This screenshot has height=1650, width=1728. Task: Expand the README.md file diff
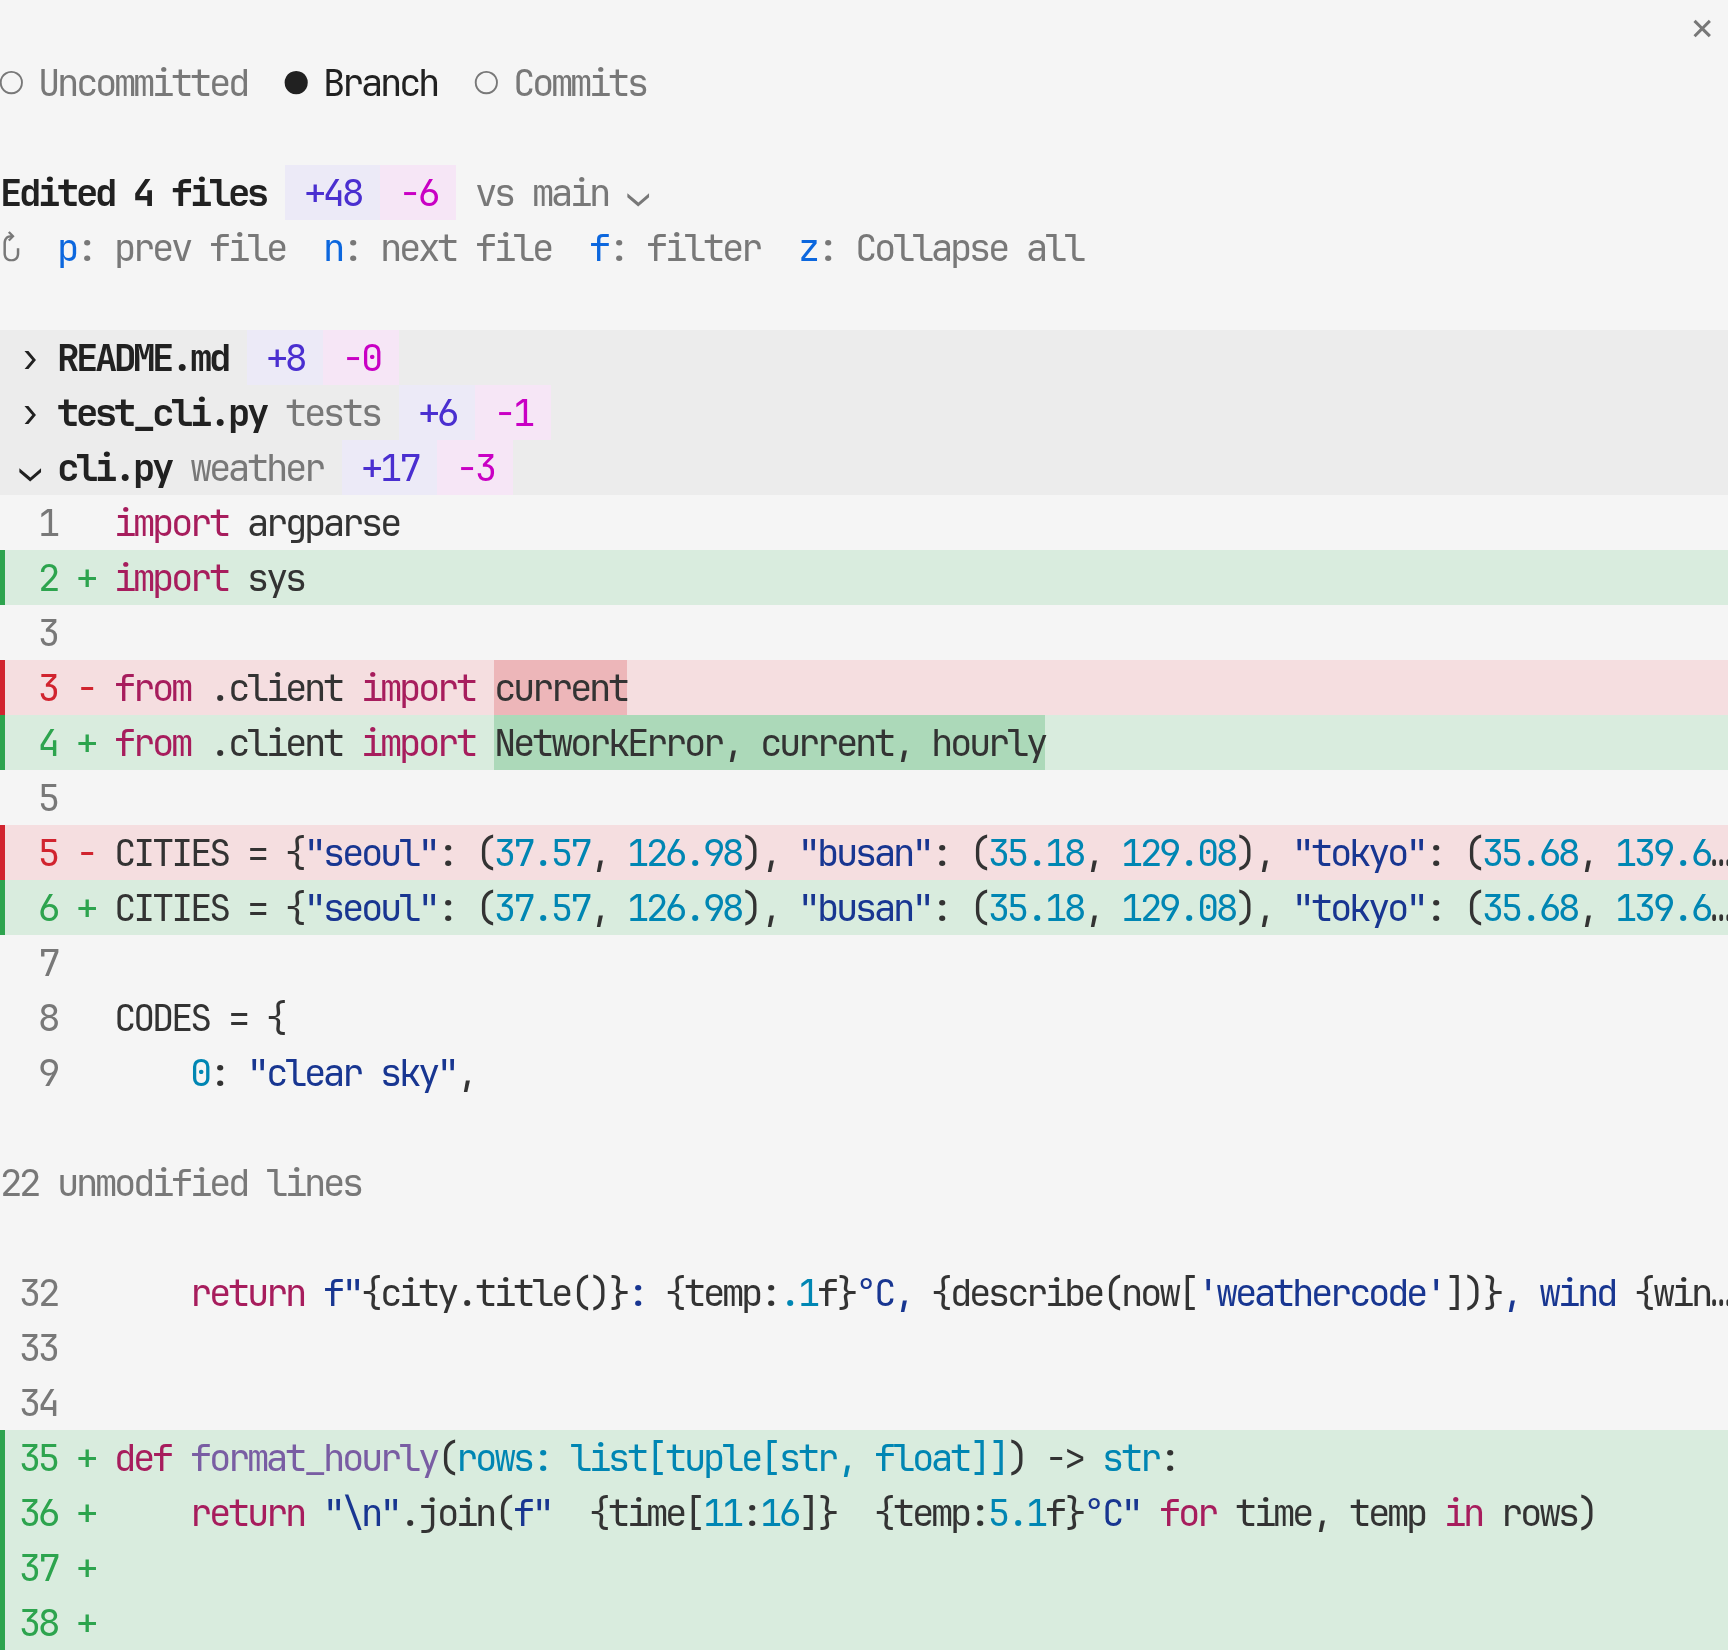[x=30, y=359]
